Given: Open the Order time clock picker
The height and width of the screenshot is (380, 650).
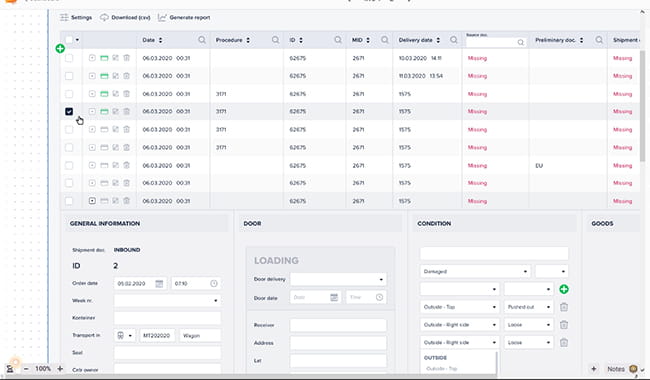Looking at the screenshot, I should tap(213, 283).
